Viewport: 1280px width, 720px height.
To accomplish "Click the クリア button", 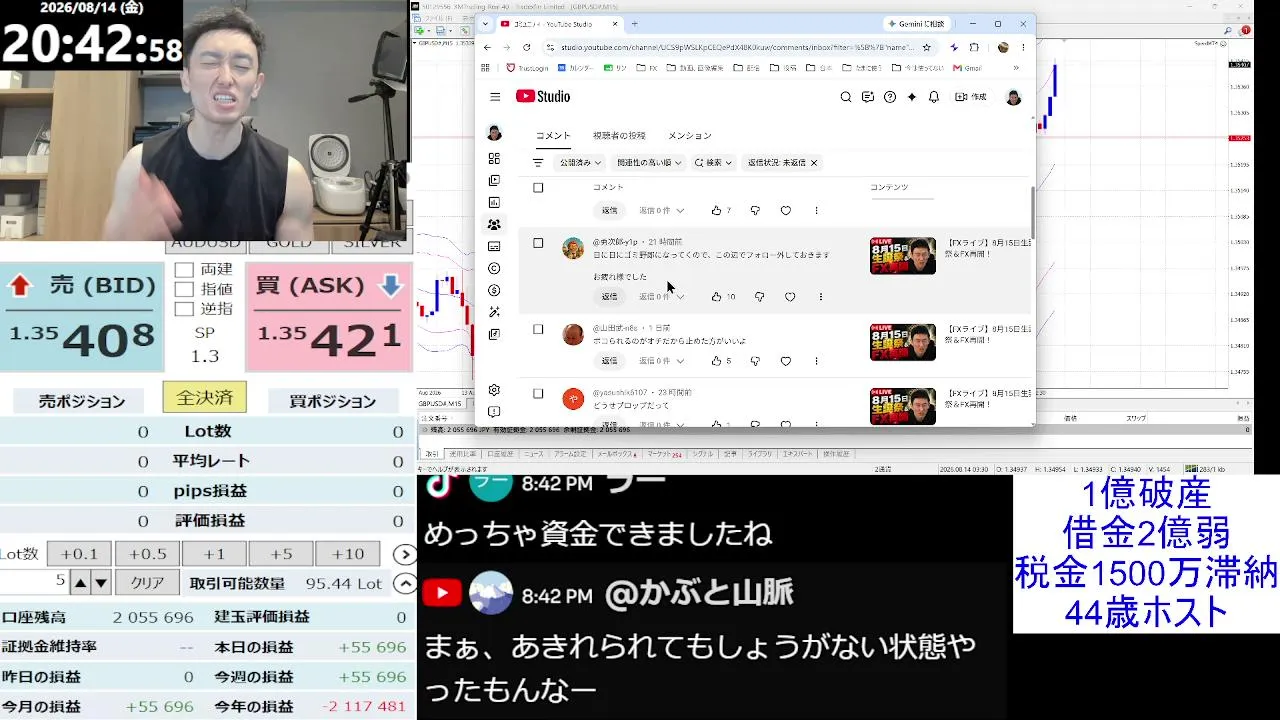I will coord(147,583).
